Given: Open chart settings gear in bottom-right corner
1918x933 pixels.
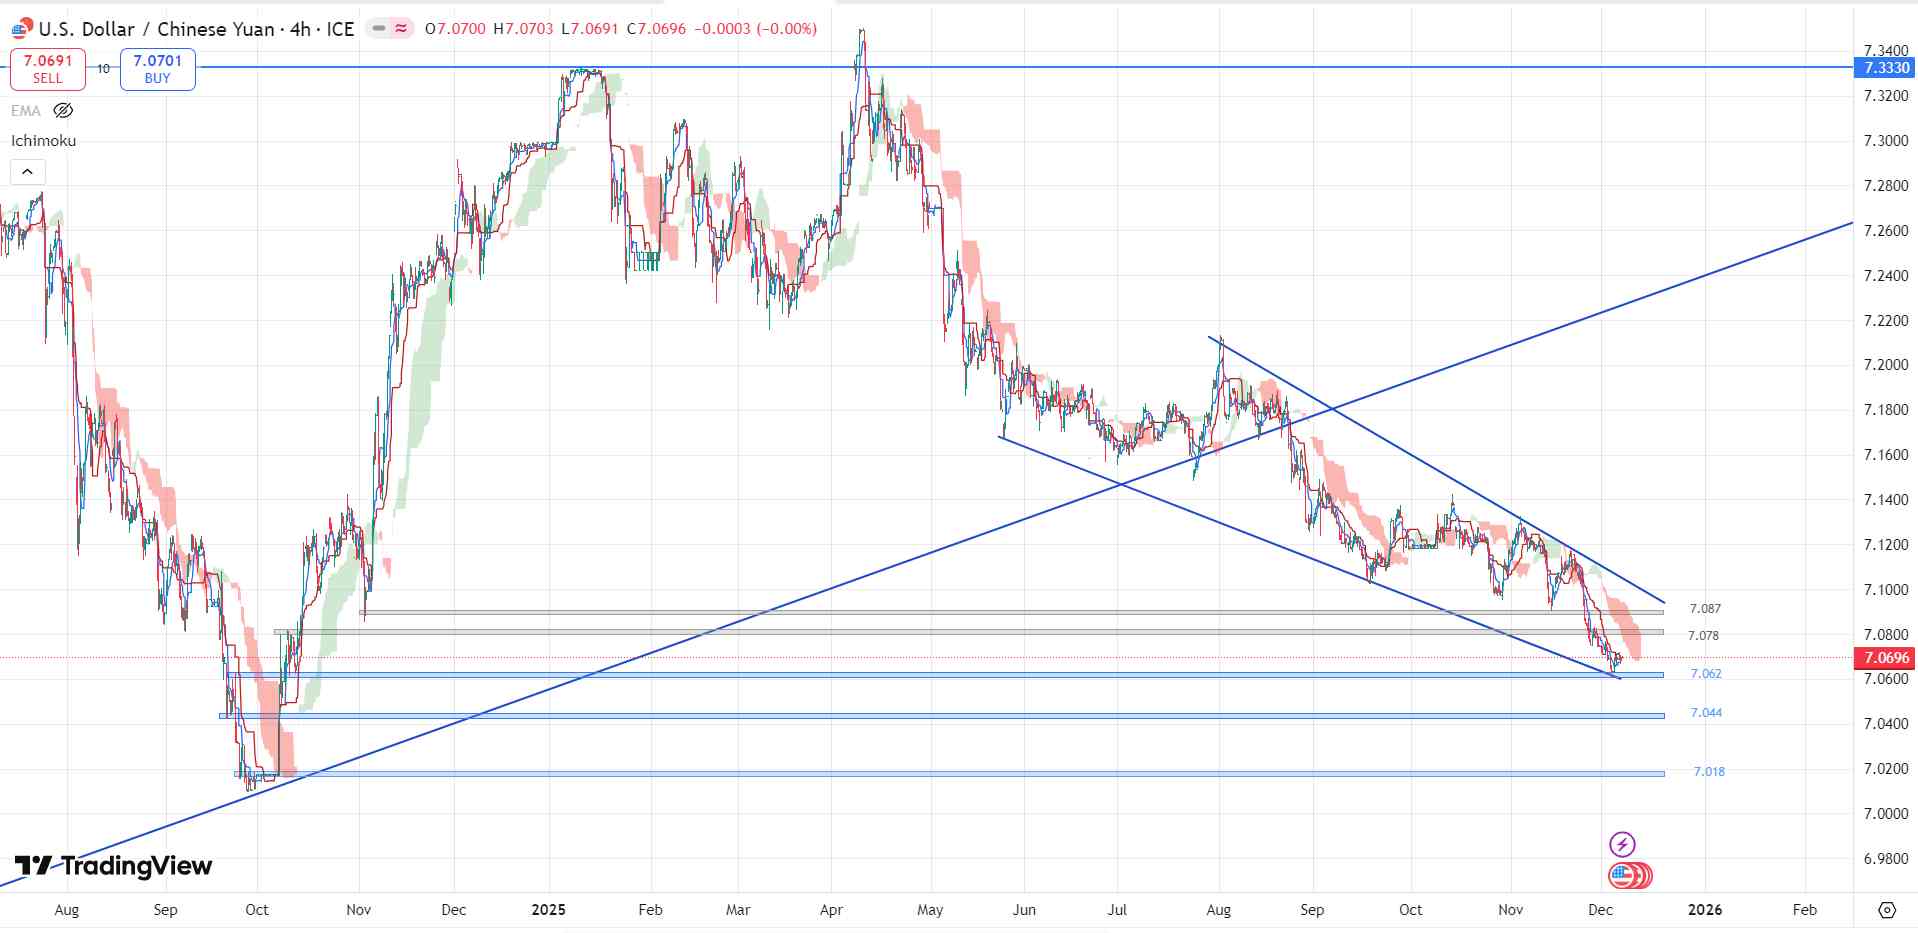Looking at the screenshot, I should tap(1886, 910).
